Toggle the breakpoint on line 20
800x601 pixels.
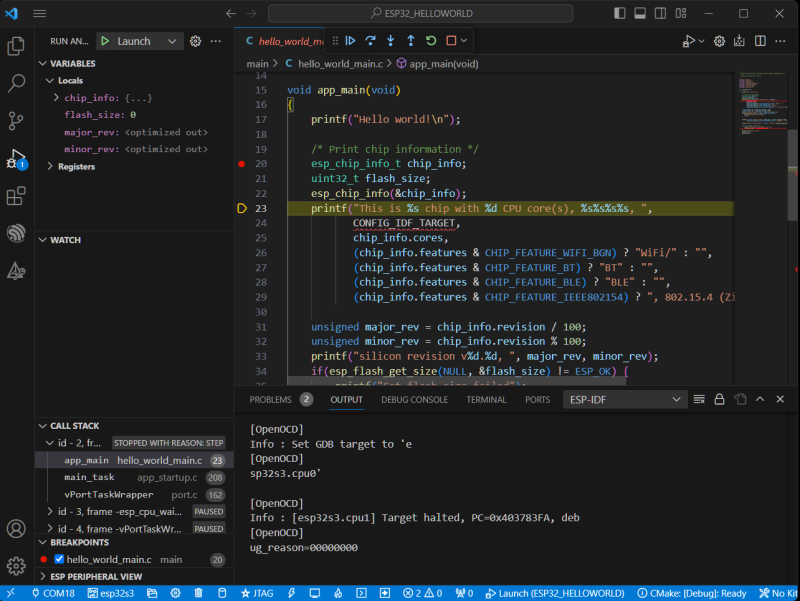coord(242,163)
